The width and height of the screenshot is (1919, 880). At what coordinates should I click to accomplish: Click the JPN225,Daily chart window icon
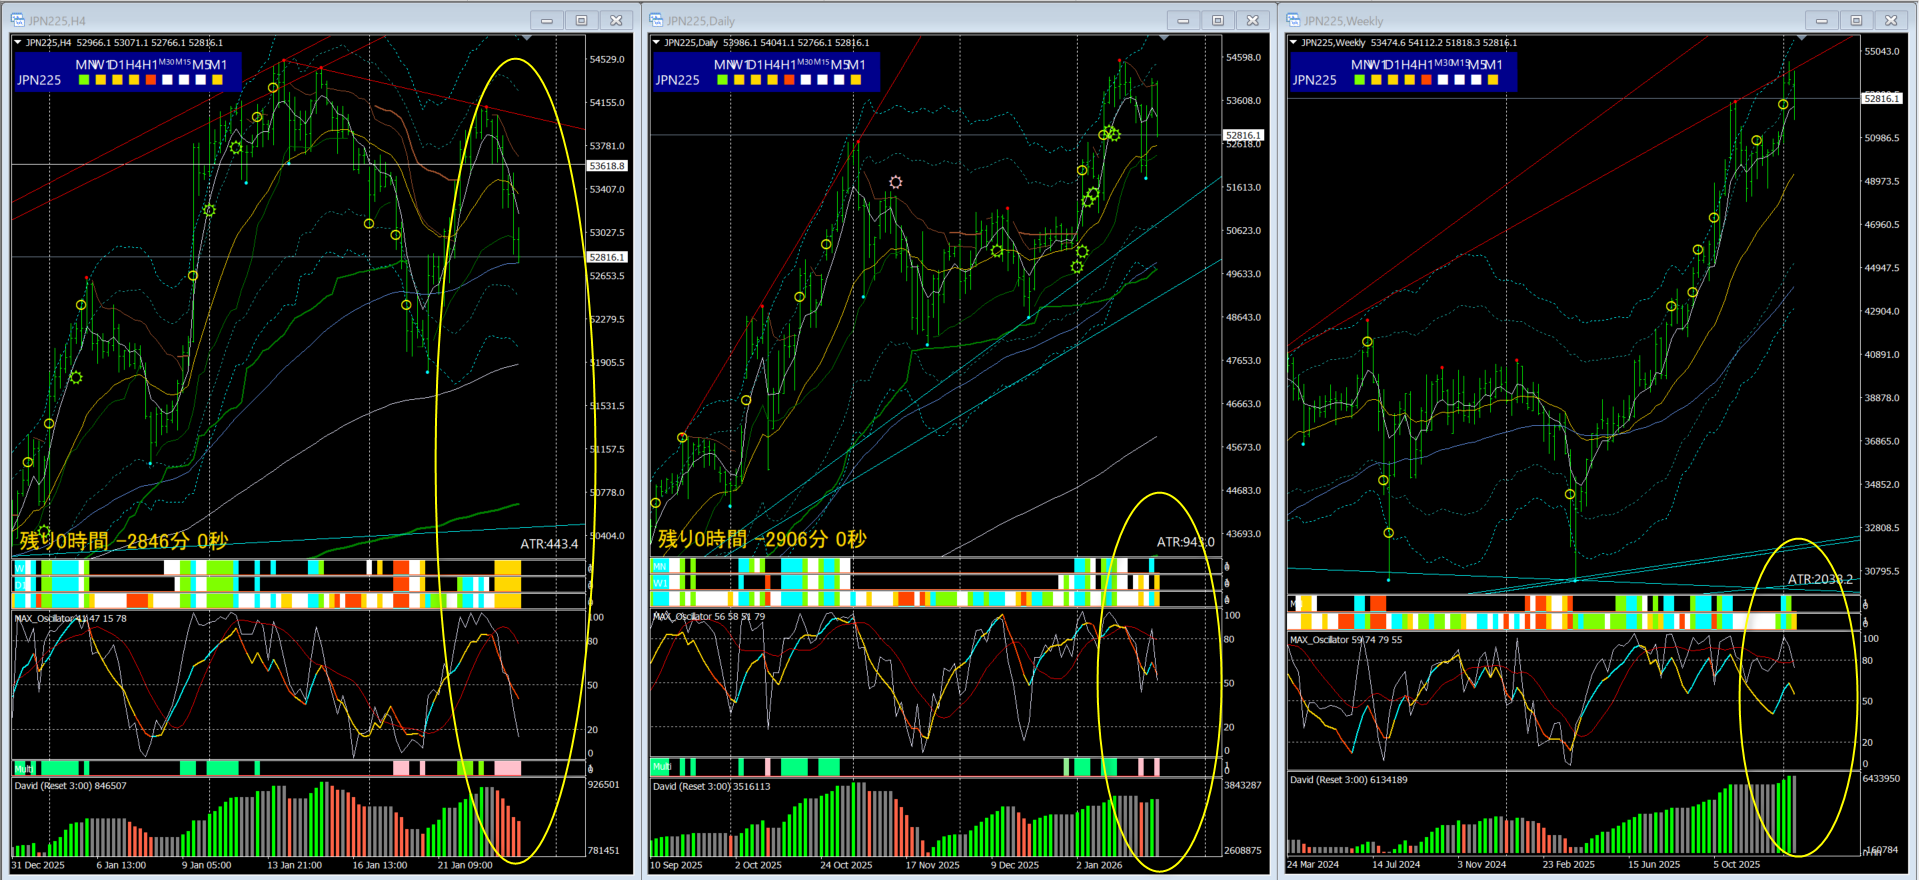click(656, 20)
